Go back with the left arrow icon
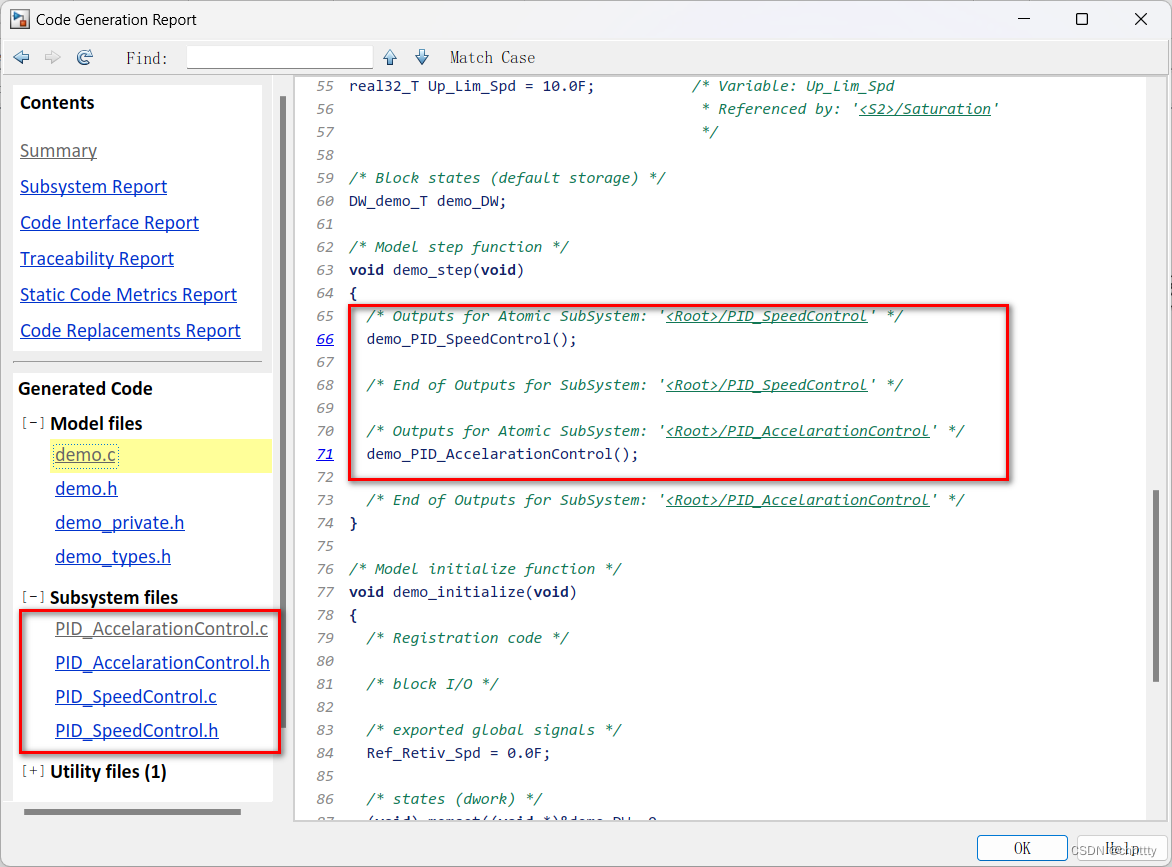Image resolution: width=1172 pixels, height=867 pixels. [22, 58]
